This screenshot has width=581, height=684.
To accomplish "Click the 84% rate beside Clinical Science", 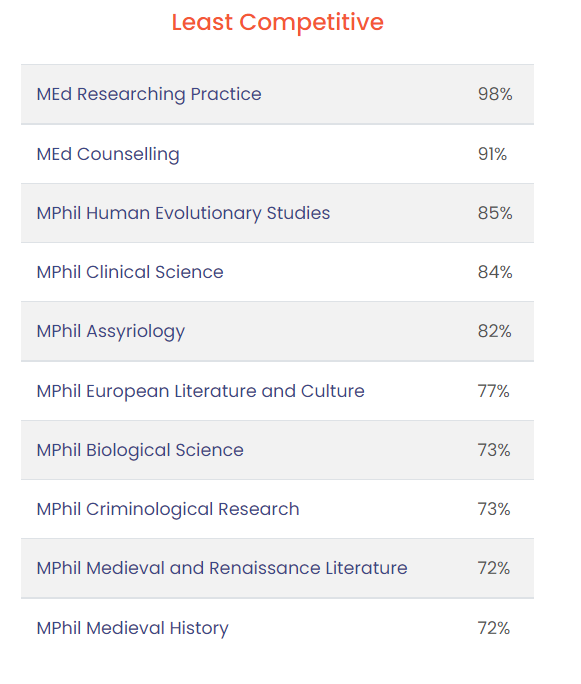I will pos(495,272).
